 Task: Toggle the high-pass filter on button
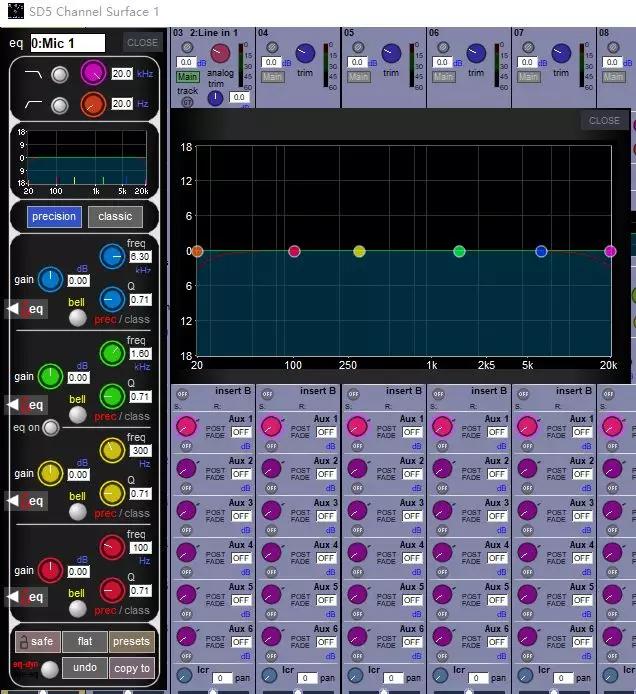pos(59,106)
